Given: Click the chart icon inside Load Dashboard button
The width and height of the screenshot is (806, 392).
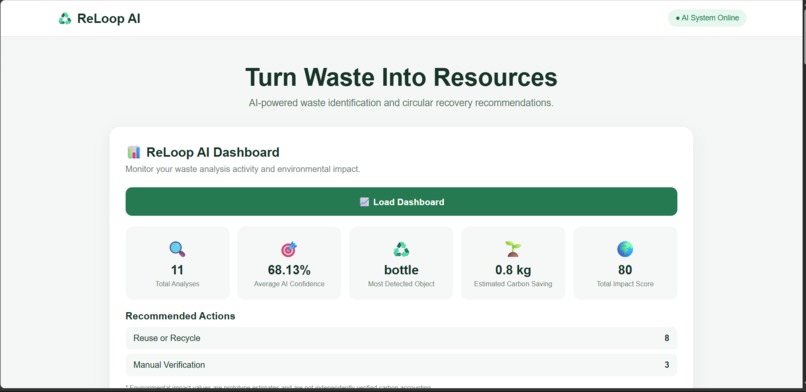Looking at the screenshot, I should click(364, 202).
